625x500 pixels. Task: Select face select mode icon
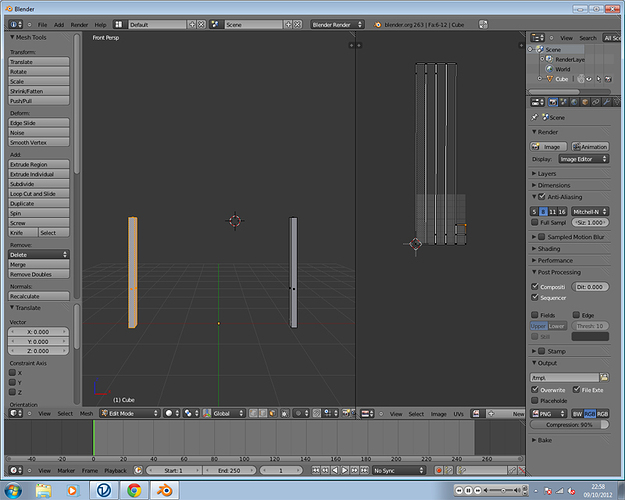tap(272, 413)
